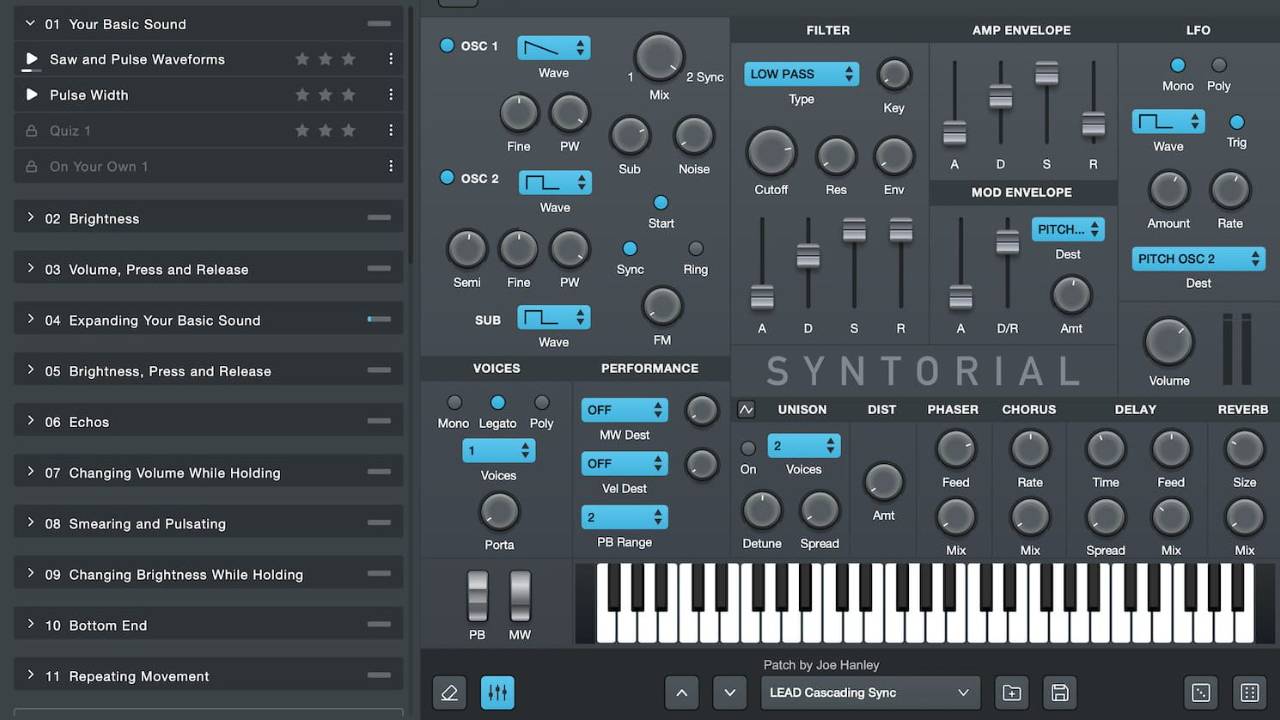Click the lock icon beside Quiz 1

pyautogui.click(x=31, y=131)
